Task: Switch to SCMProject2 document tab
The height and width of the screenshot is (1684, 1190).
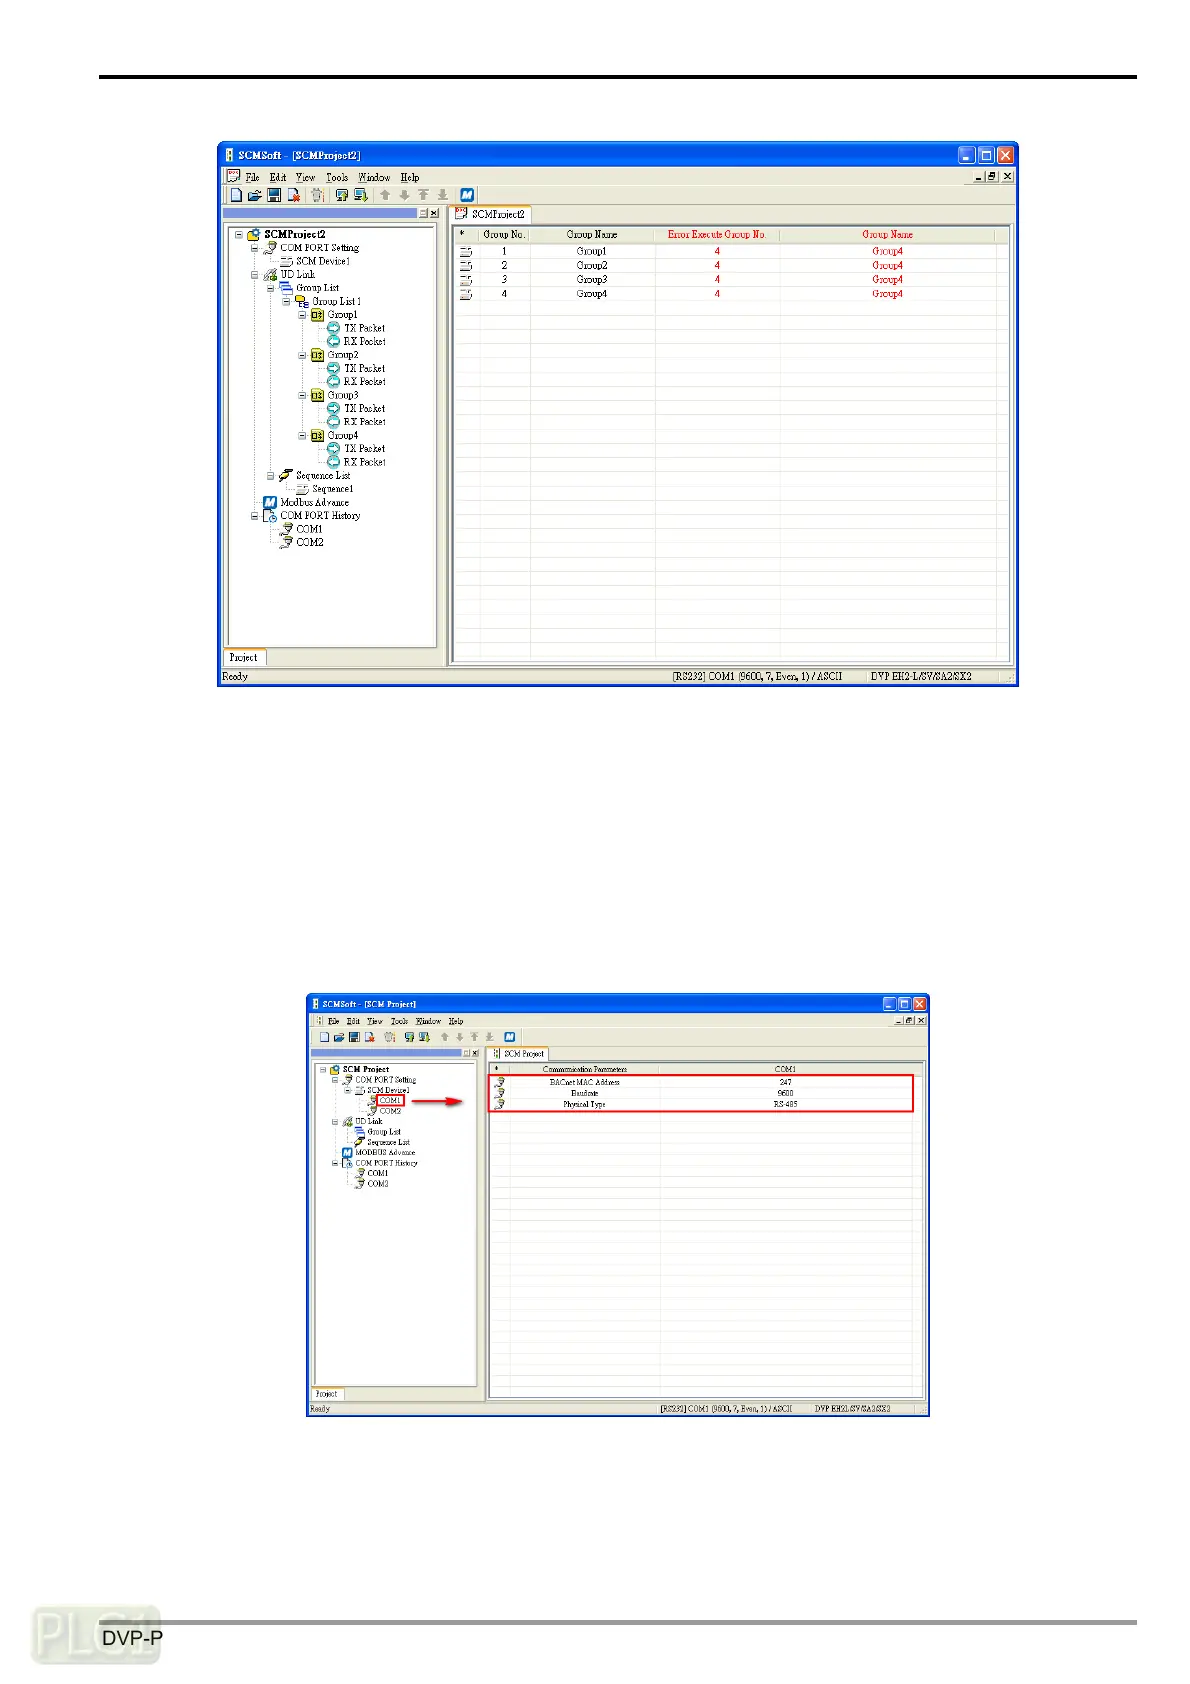Action: [490, 214]
